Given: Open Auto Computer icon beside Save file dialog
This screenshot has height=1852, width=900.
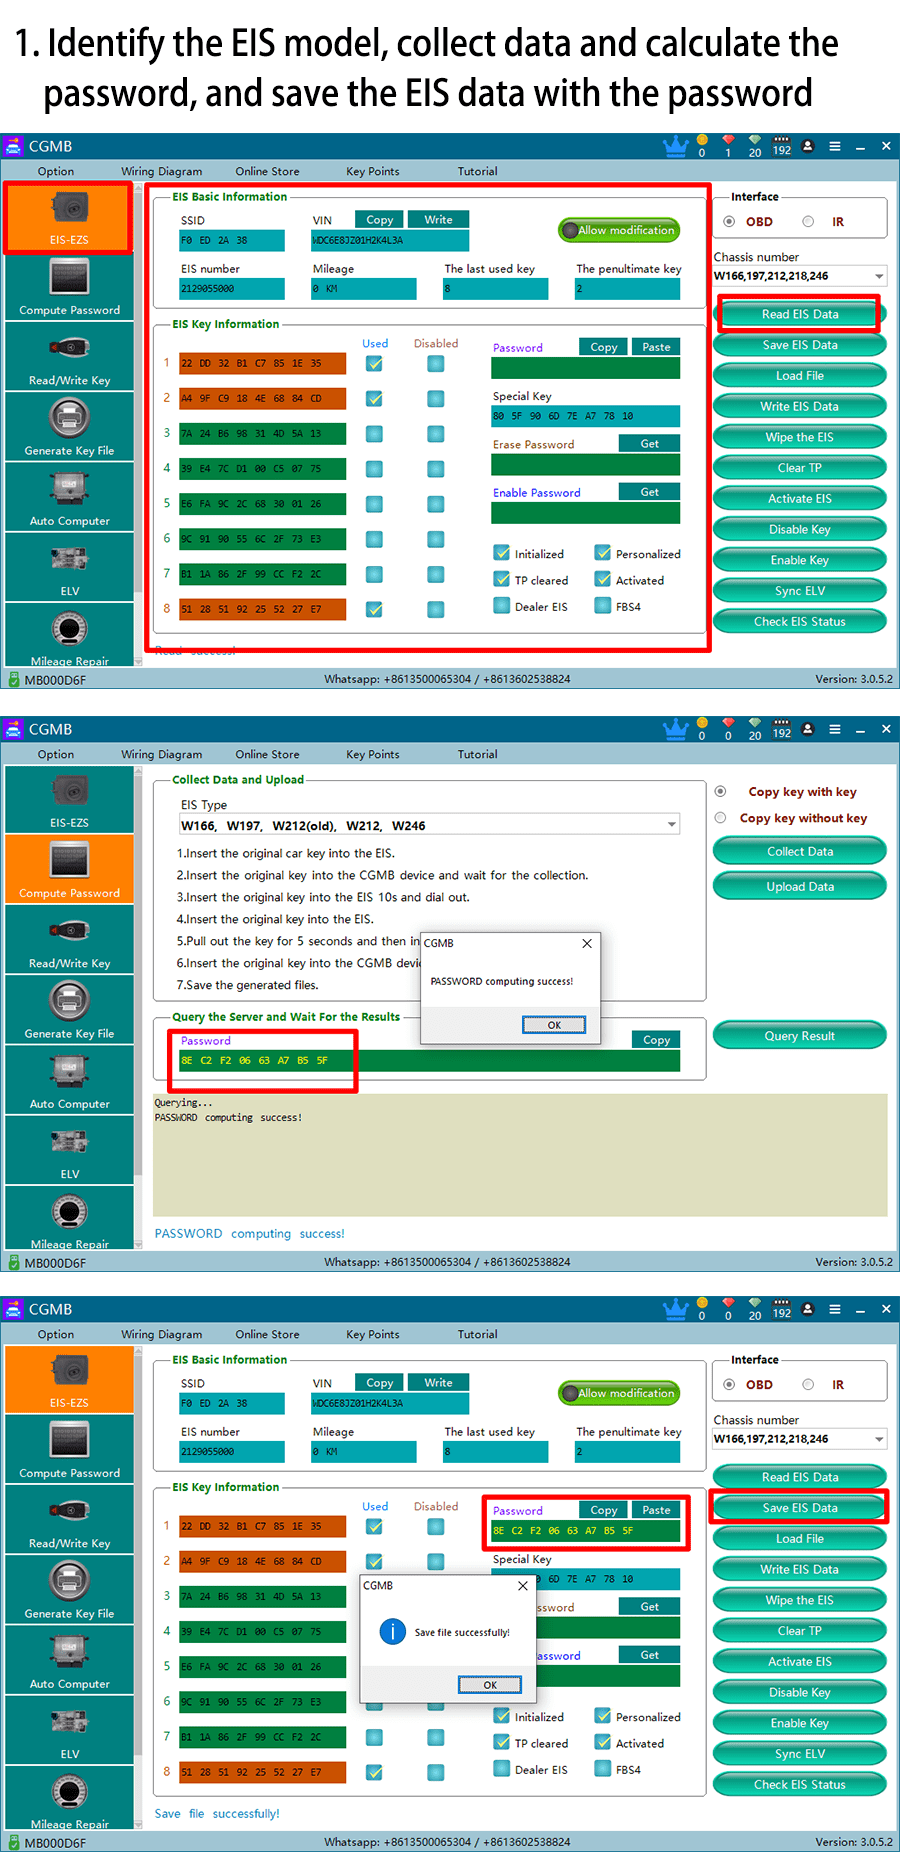Looking at the screenshot, I should (69, 1658).
